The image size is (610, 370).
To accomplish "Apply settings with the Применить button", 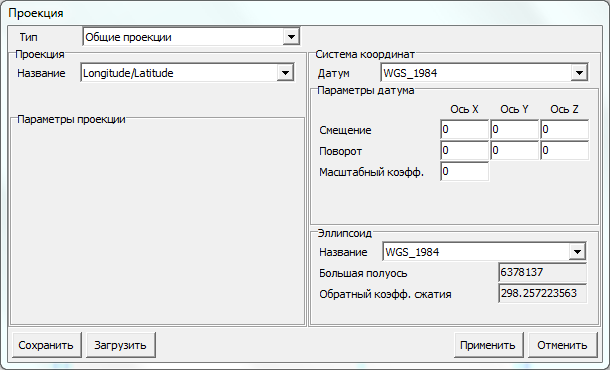I will tap(488, 345).
